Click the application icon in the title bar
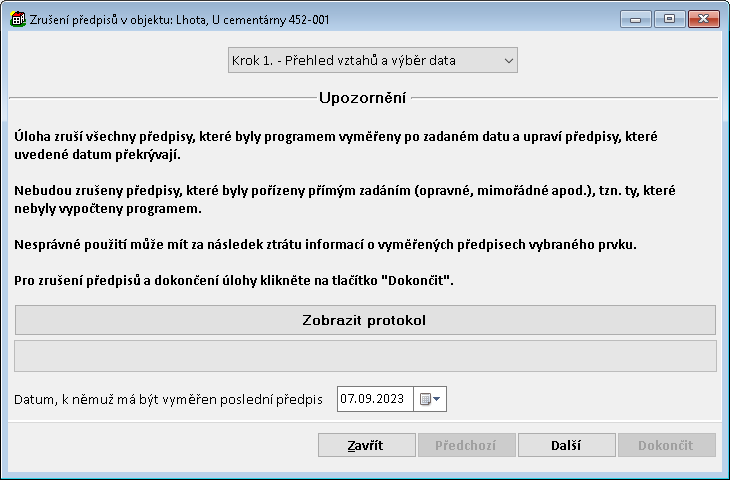Image resolution: width=730 pixels, height=480 pixels. (x=15, y=19)
